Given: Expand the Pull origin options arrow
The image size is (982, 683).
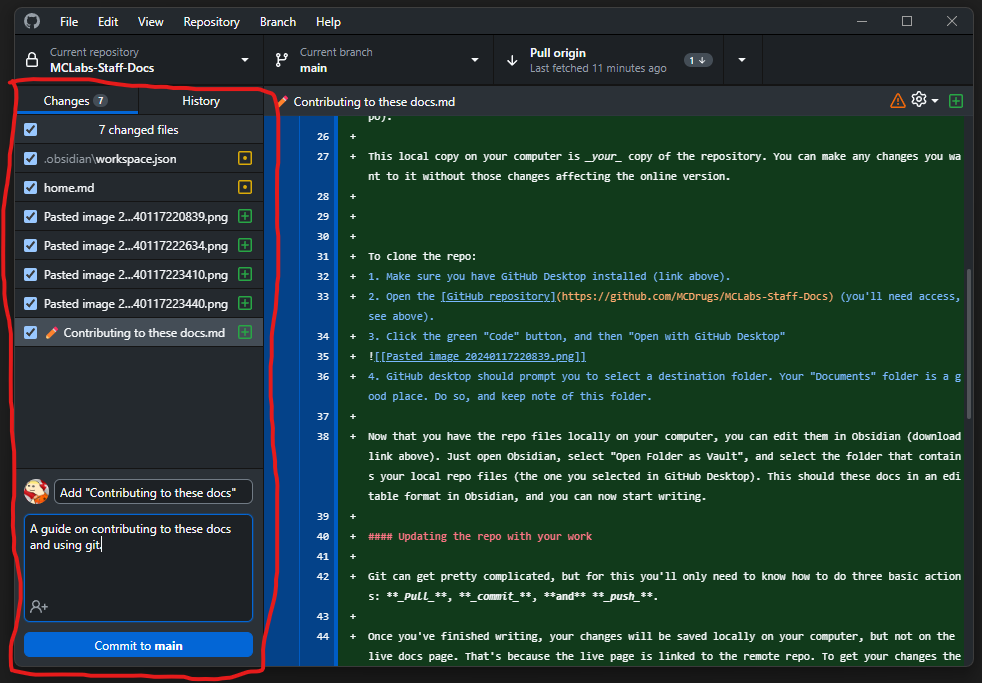Looking at the screenshot, I should [742, 60].
